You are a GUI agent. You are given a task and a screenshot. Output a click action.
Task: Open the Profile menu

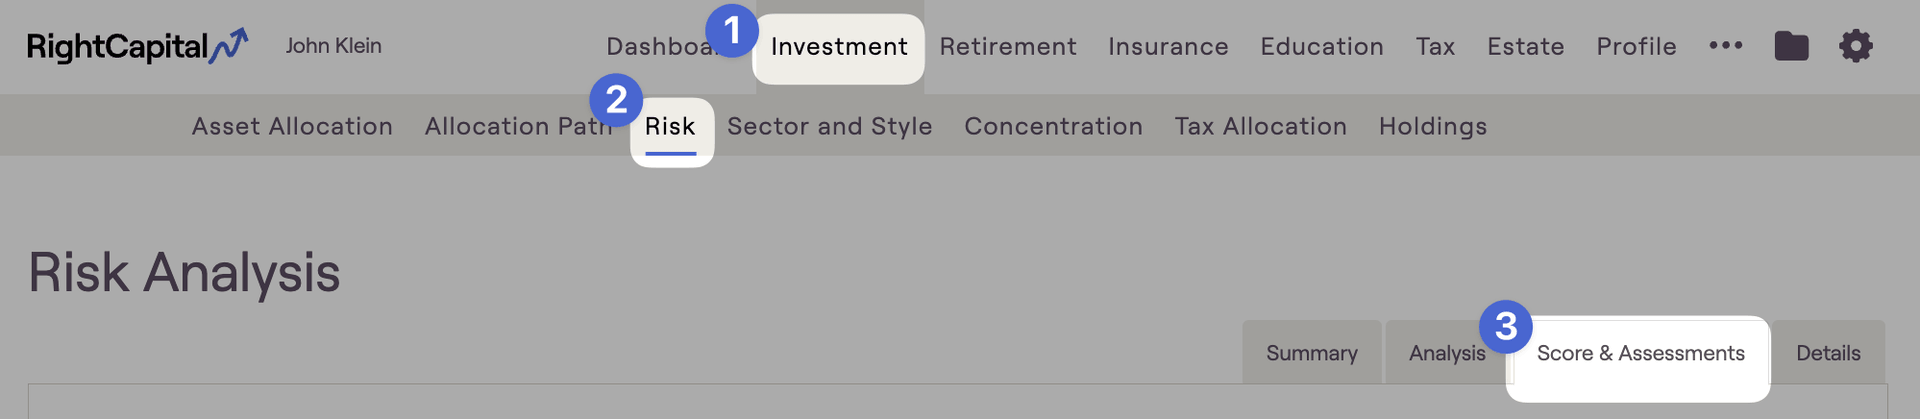point(1636,47)
